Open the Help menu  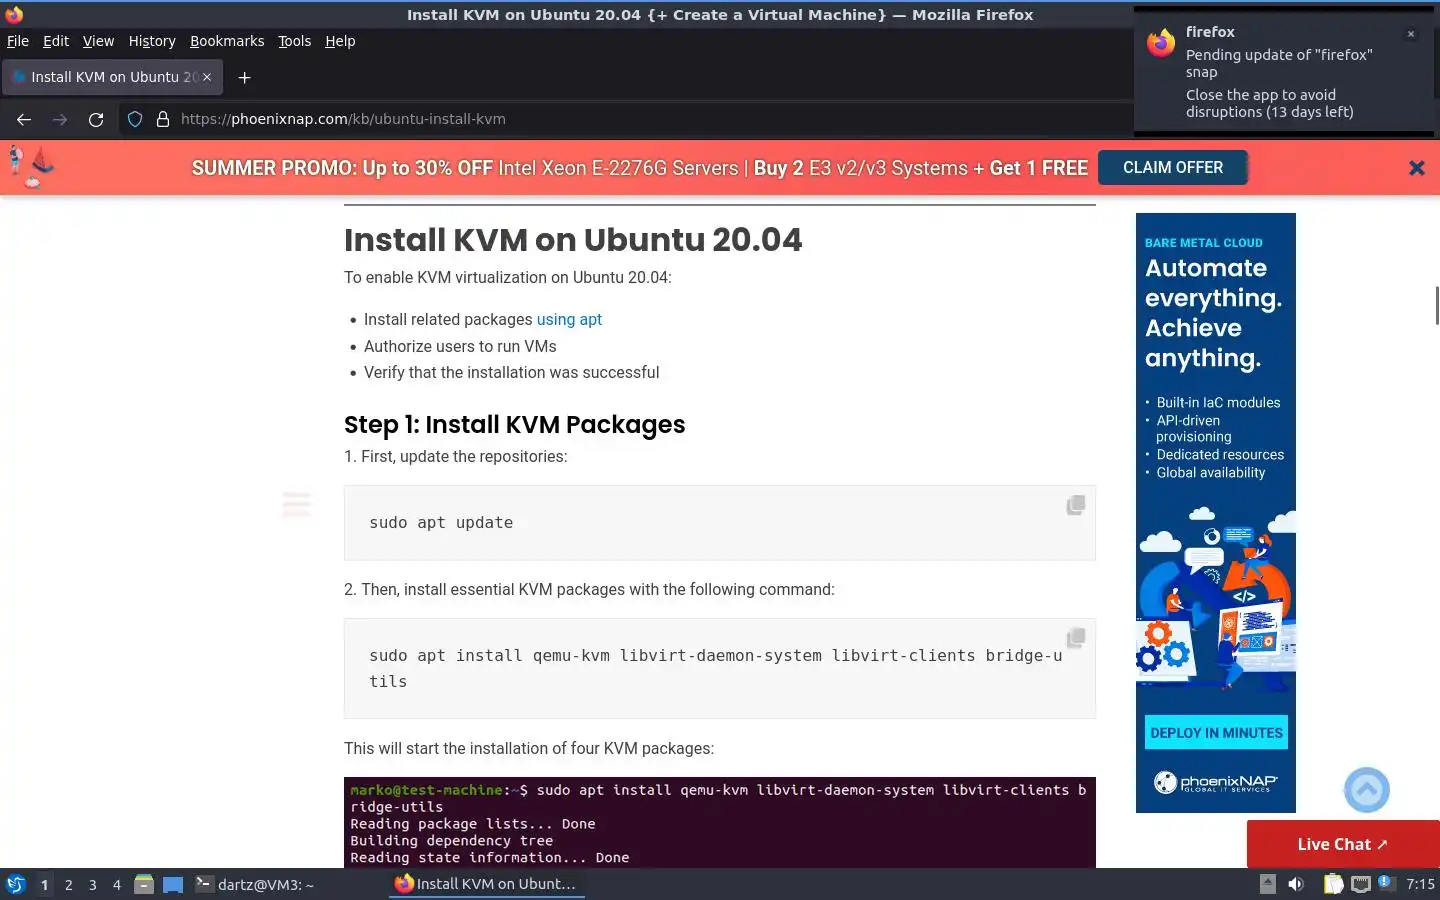tap(340, 41)
